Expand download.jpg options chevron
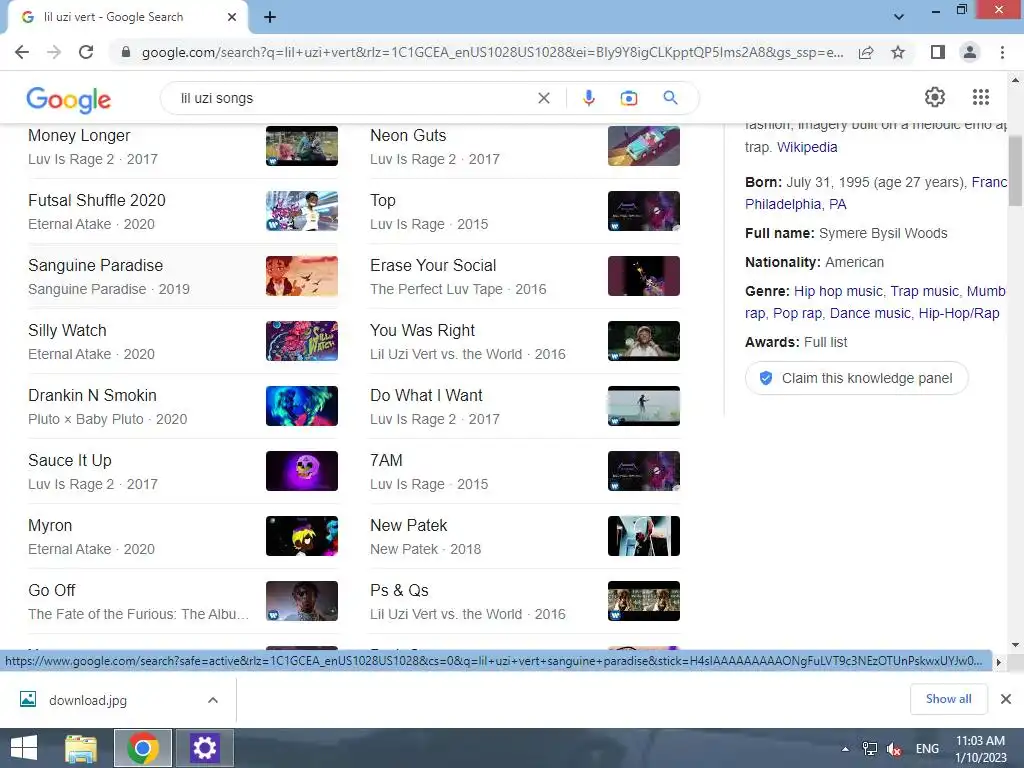This screenshot has height=768, width=1024. click(x=213, y=700)
